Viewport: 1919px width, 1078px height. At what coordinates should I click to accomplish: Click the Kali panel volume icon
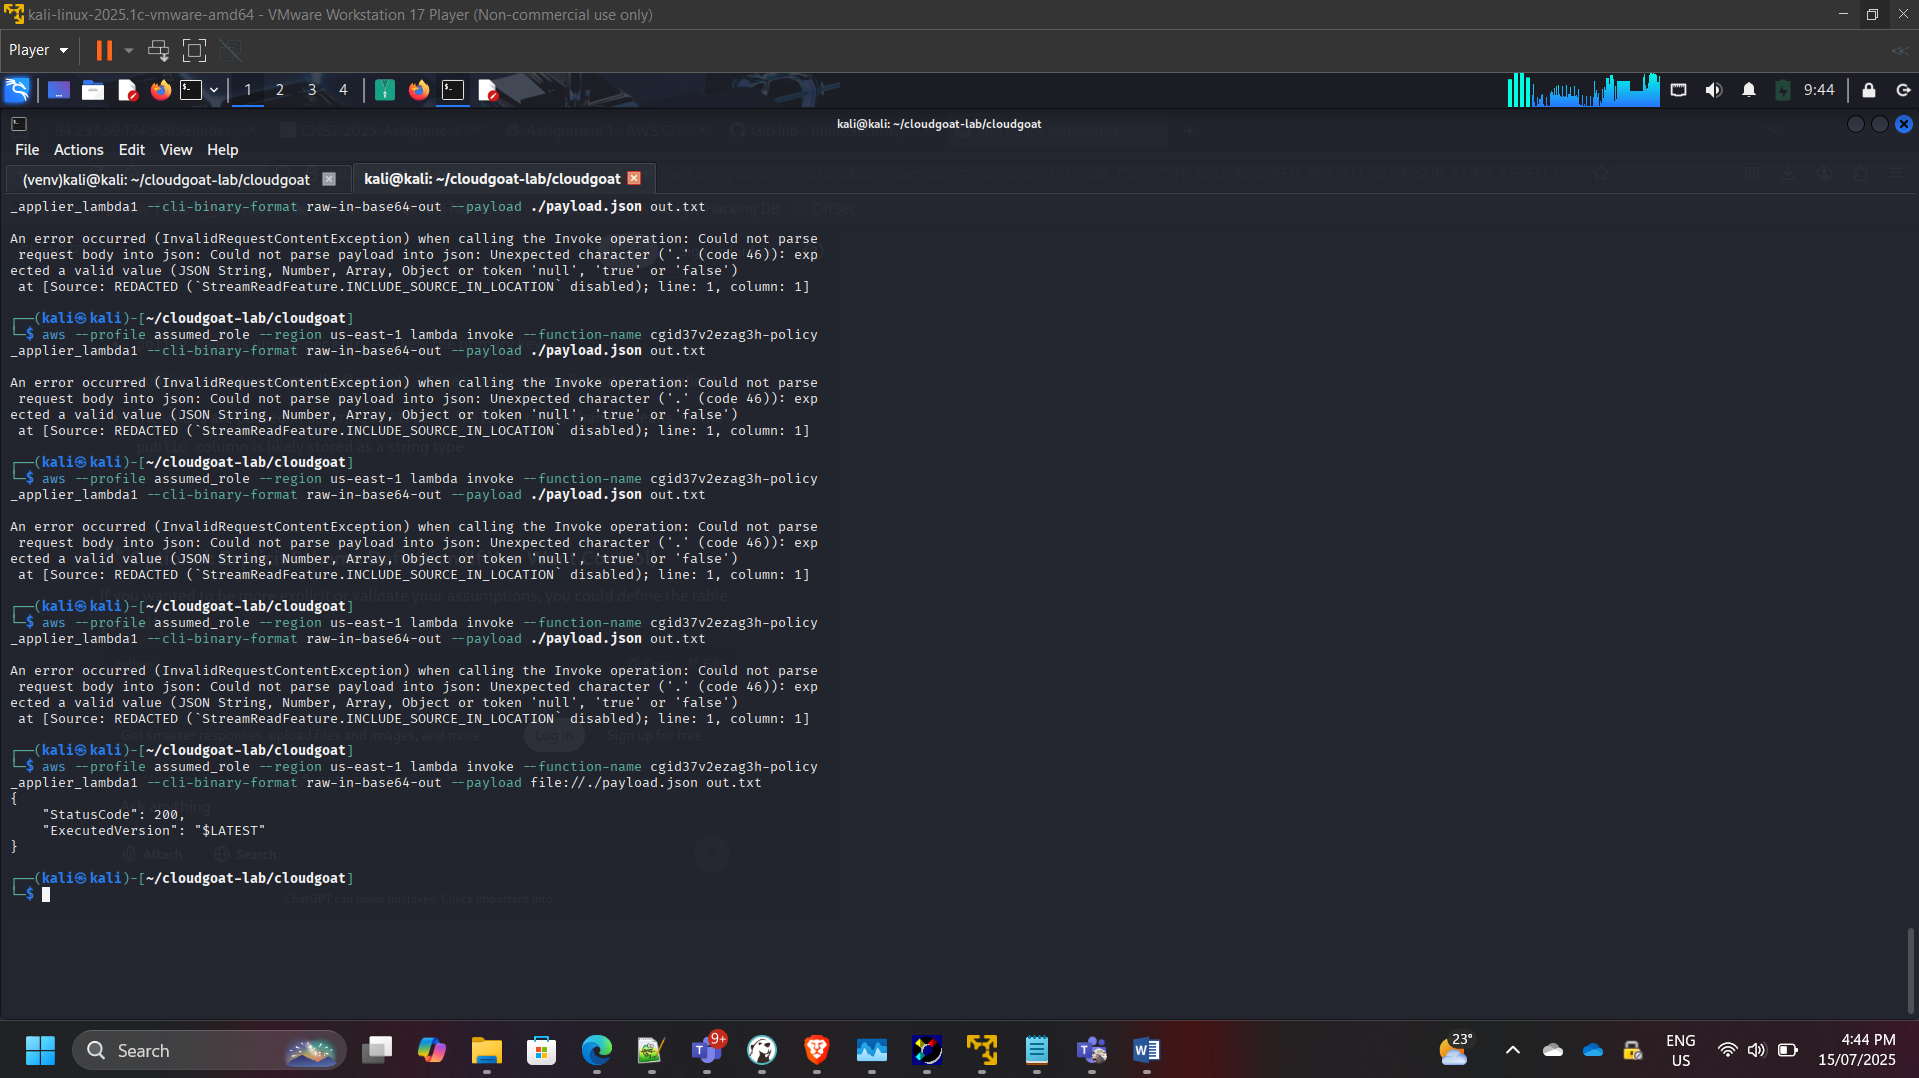[x=1713, y=90]
